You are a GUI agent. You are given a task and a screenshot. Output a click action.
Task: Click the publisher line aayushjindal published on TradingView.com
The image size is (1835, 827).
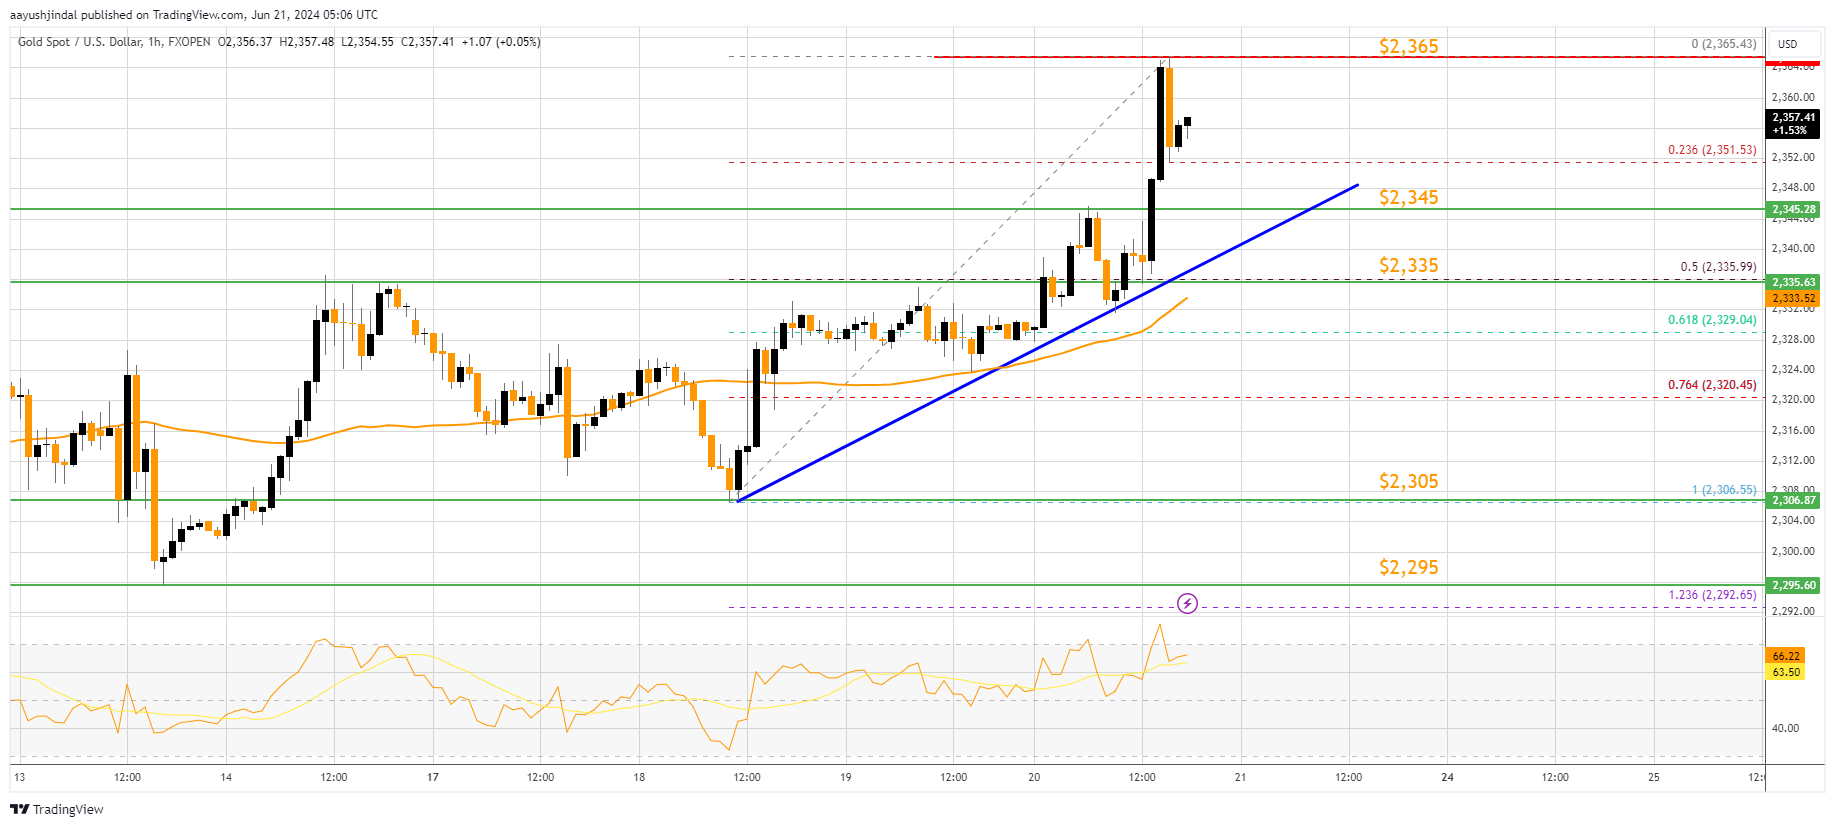[x=194, y=15]
